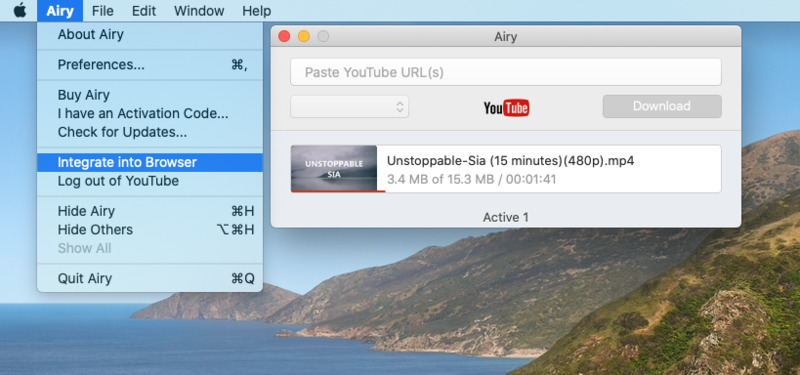The width and height of the screenshot is (800, 375).
Task: Open the File menu
Action: (x=103, y=11)
